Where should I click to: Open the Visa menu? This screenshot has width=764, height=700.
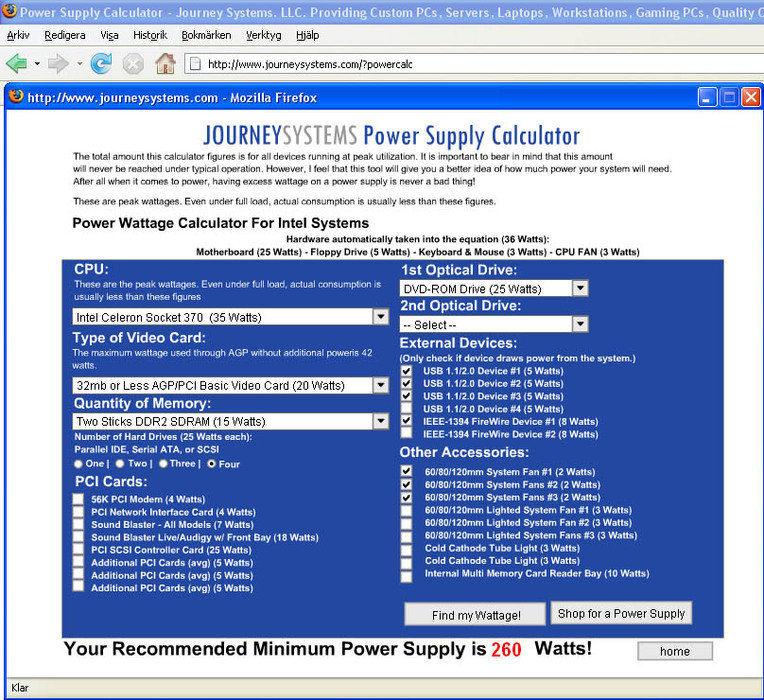[109, 36]
